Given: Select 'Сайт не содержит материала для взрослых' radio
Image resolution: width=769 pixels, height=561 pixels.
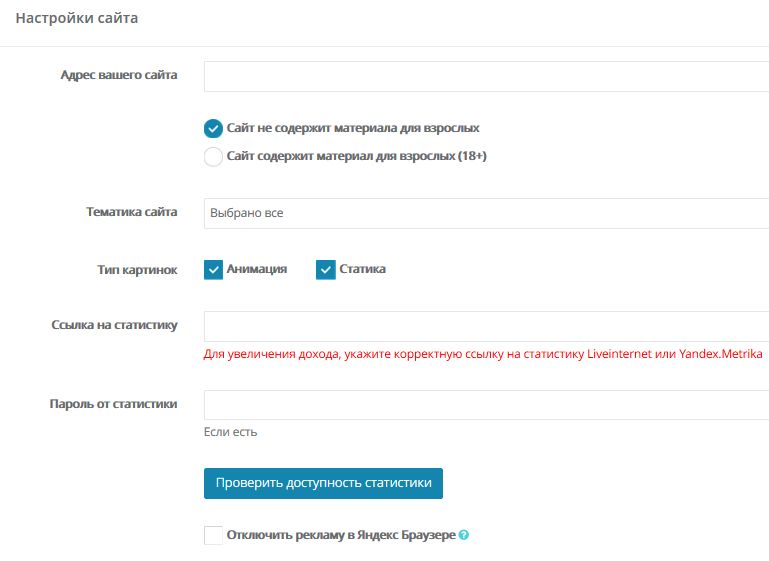Looking at the screenshot, I should point(213,129).
